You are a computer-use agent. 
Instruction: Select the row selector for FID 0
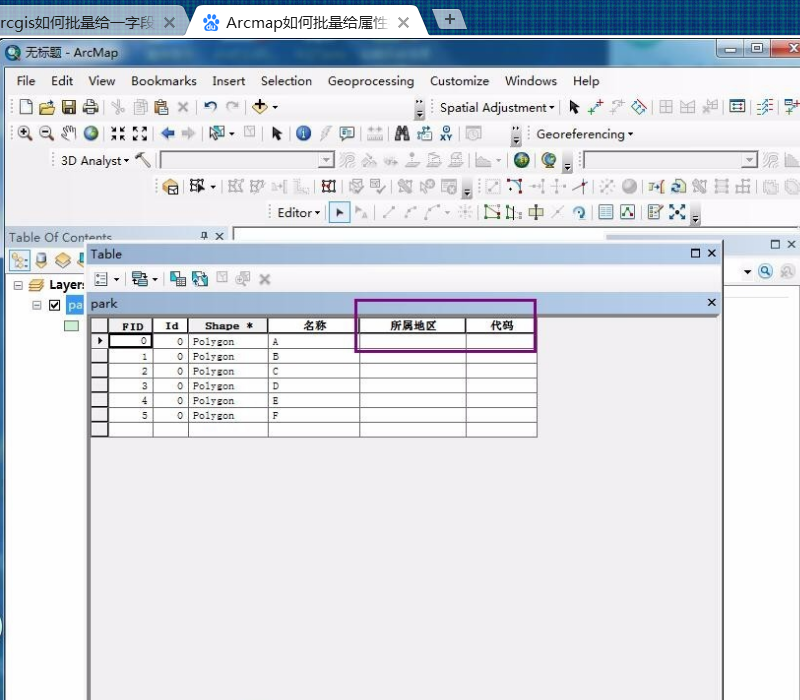[x=99, y=341]
